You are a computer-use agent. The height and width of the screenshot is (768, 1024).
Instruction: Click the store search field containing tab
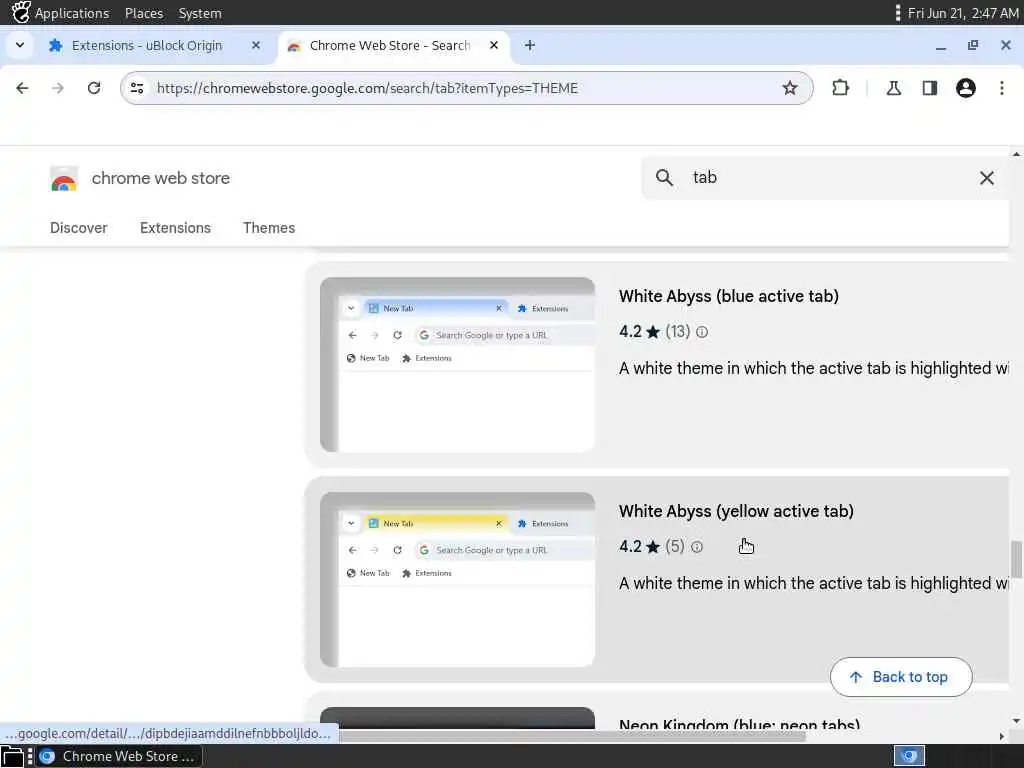[x=826, y=178]
